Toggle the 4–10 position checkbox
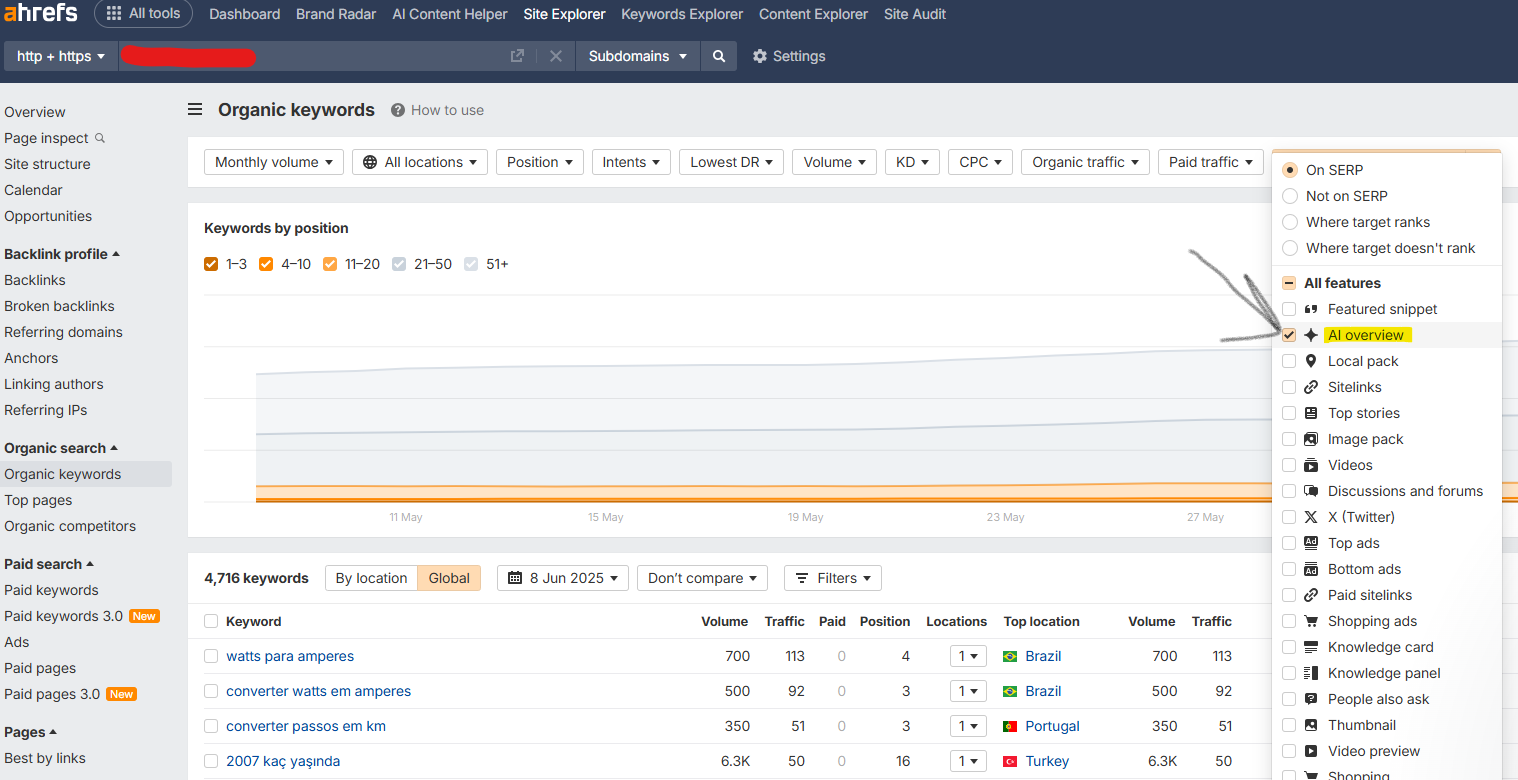This screenshot has width=1518, height=780. click(266, 264)
